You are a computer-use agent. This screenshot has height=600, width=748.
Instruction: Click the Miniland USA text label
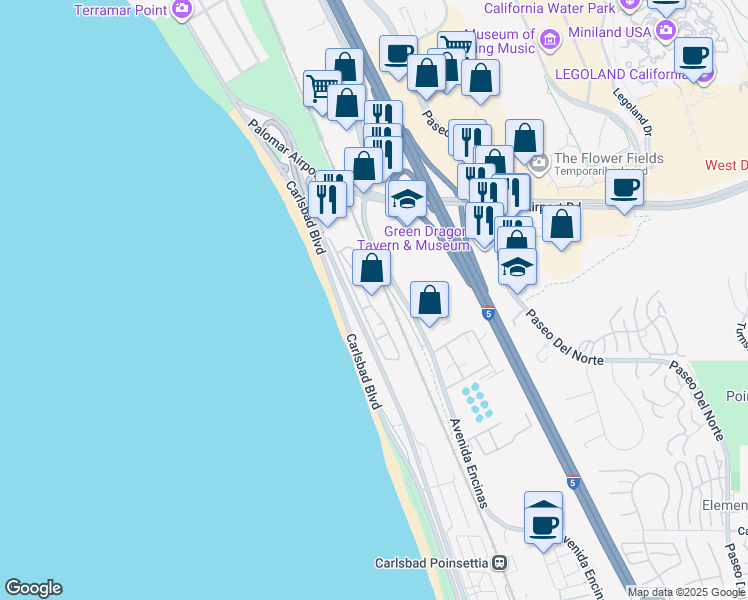coord(610,32)
